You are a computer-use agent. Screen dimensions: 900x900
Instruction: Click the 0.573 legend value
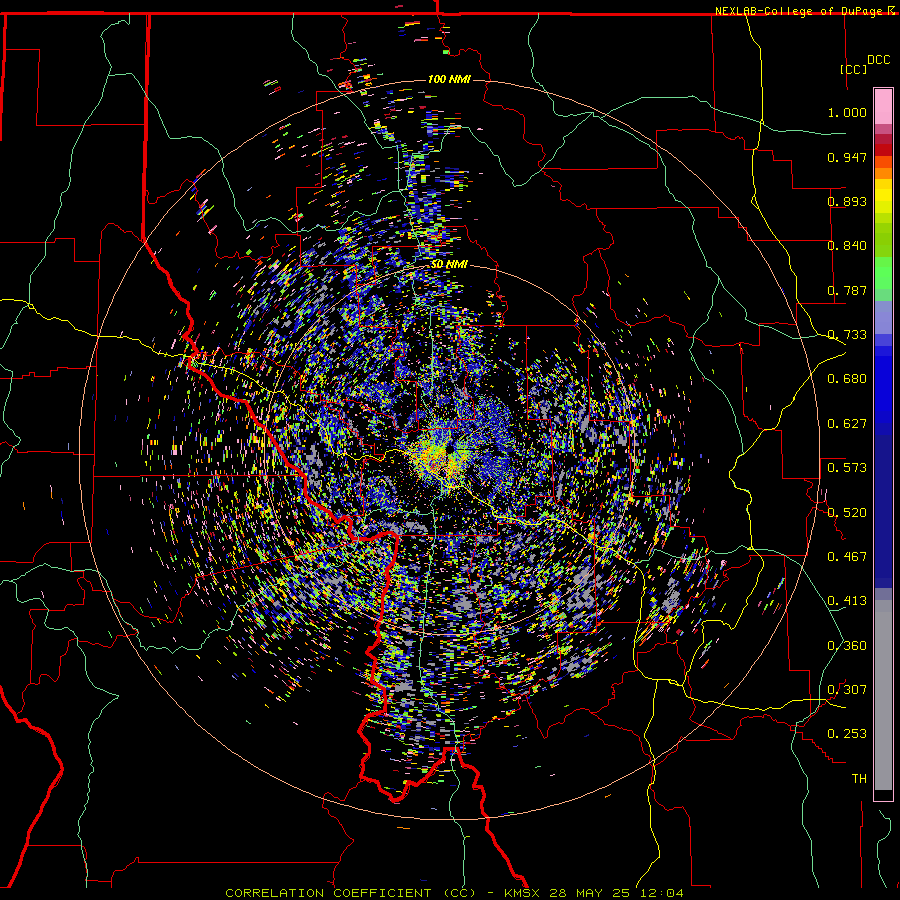tap(847, 468)
